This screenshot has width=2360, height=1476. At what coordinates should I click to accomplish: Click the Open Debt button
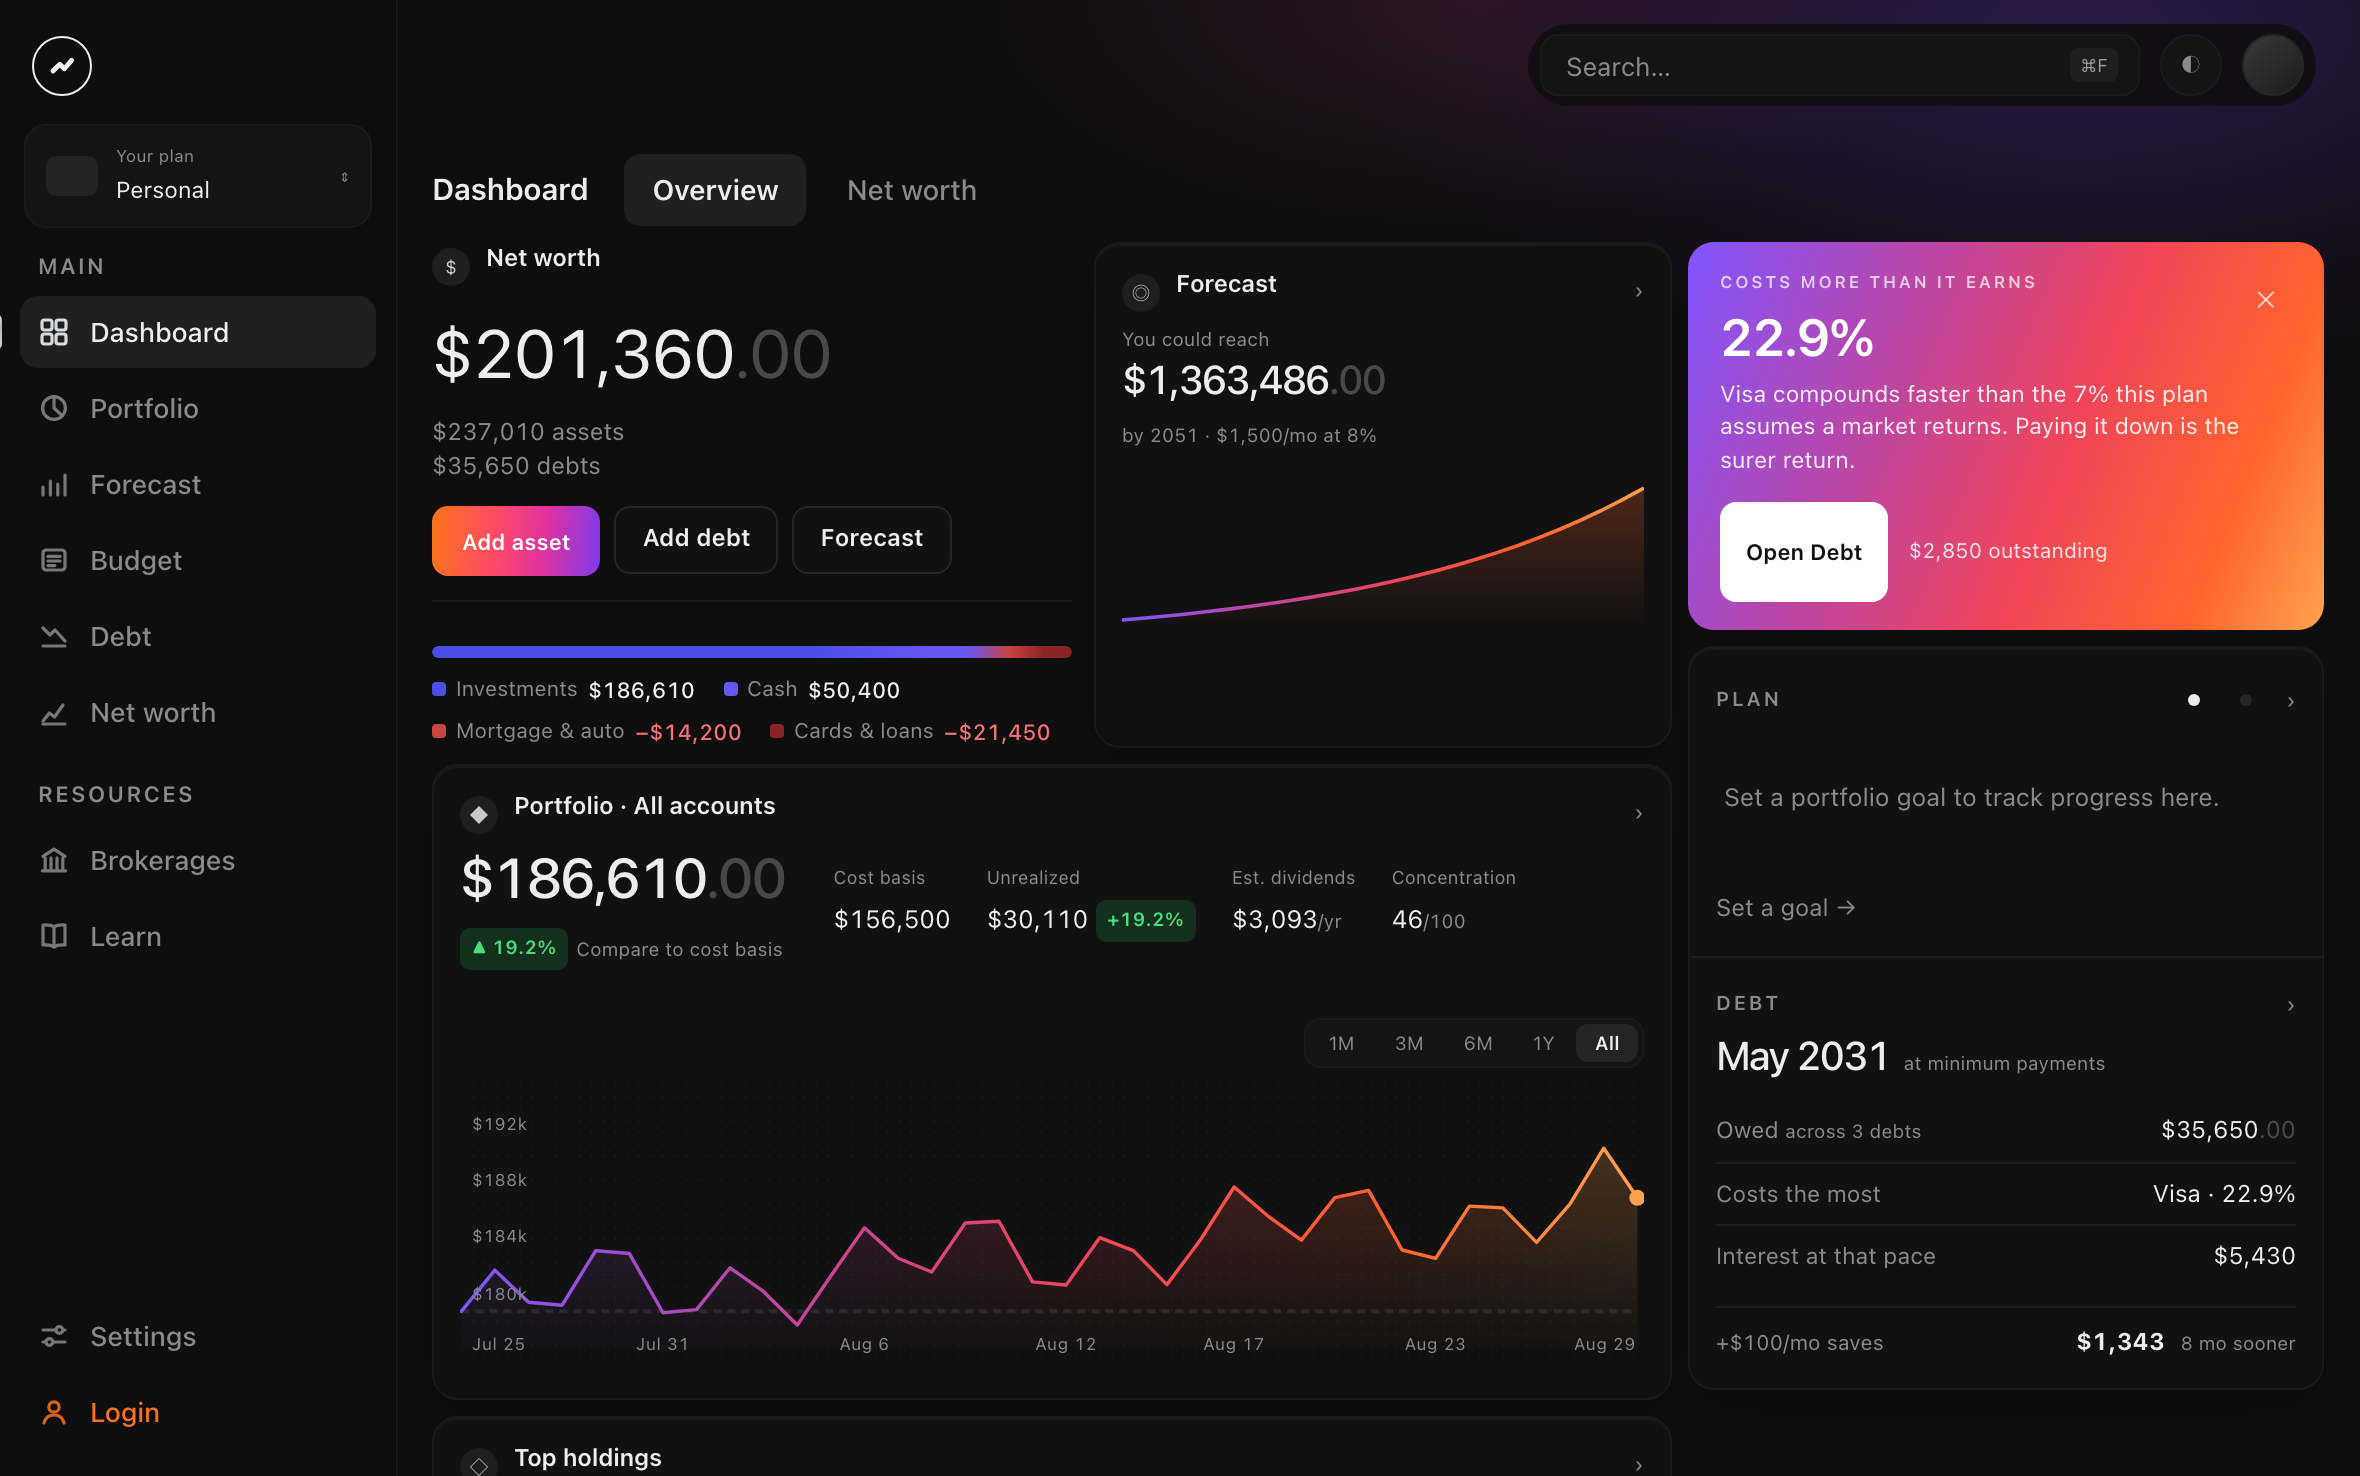coord(1804,552)
